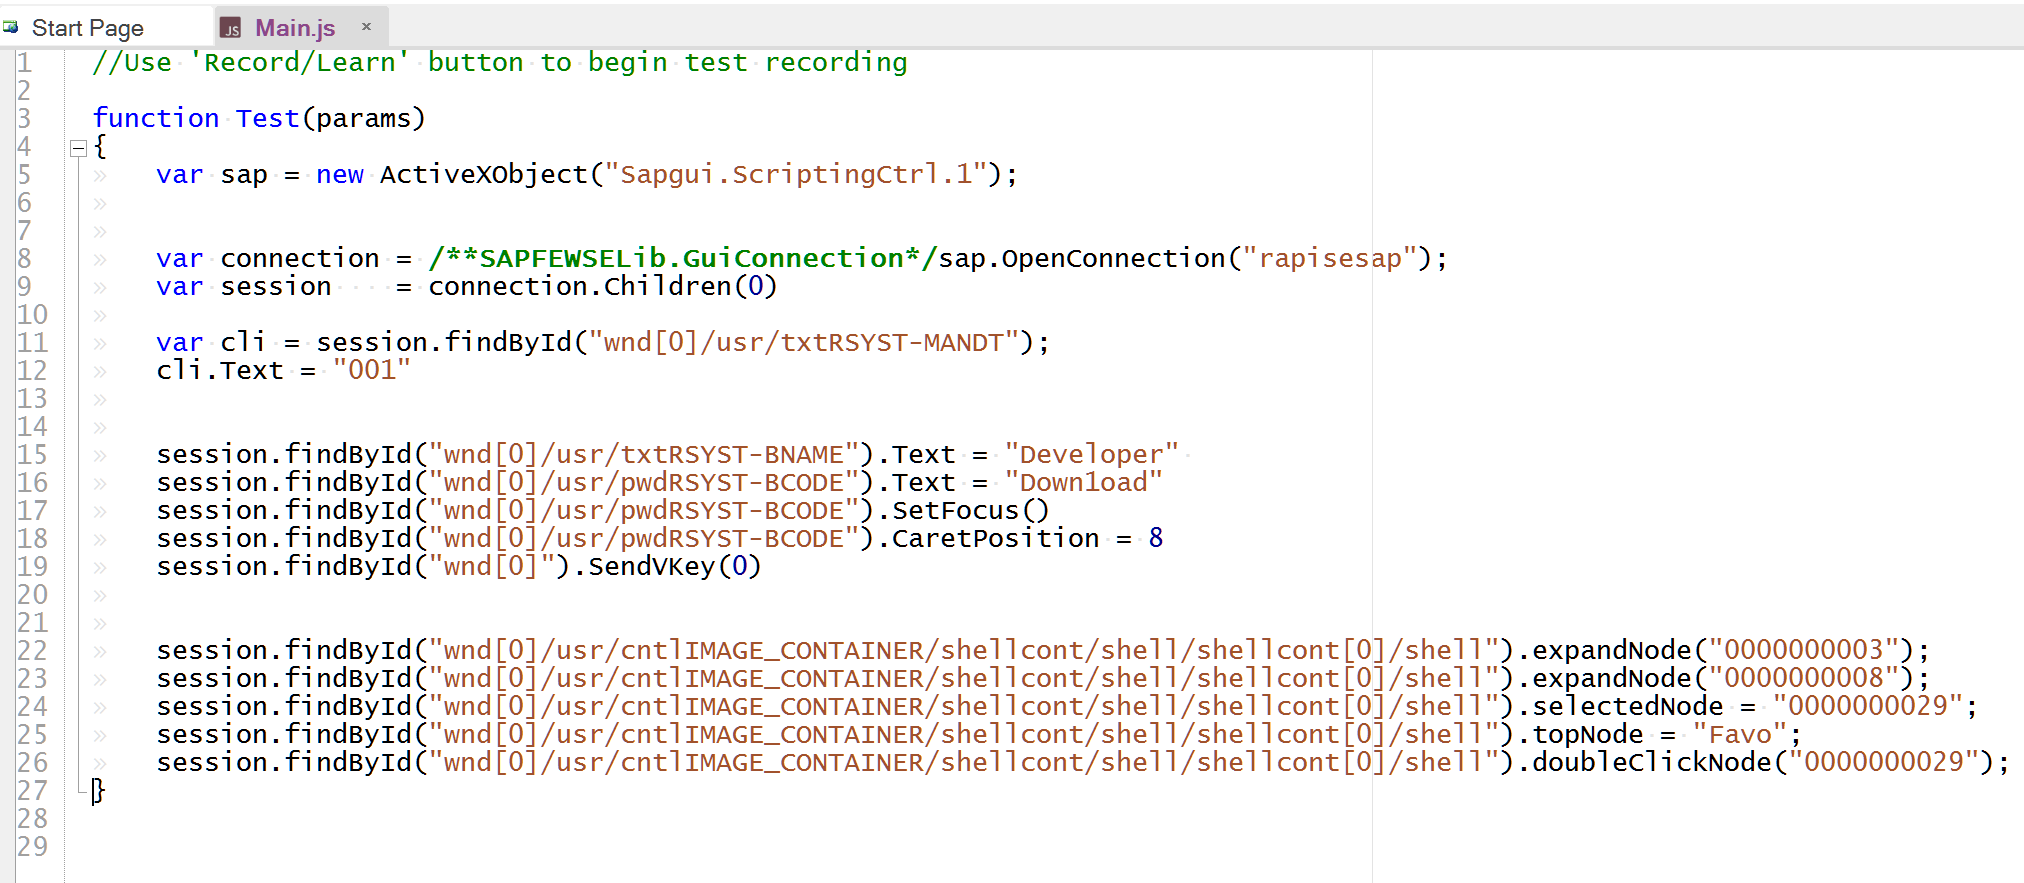Click the "Download" password string
The height and width of the screenshot is (883, 2024).
pyautogui.click(x=1083, y=483)
